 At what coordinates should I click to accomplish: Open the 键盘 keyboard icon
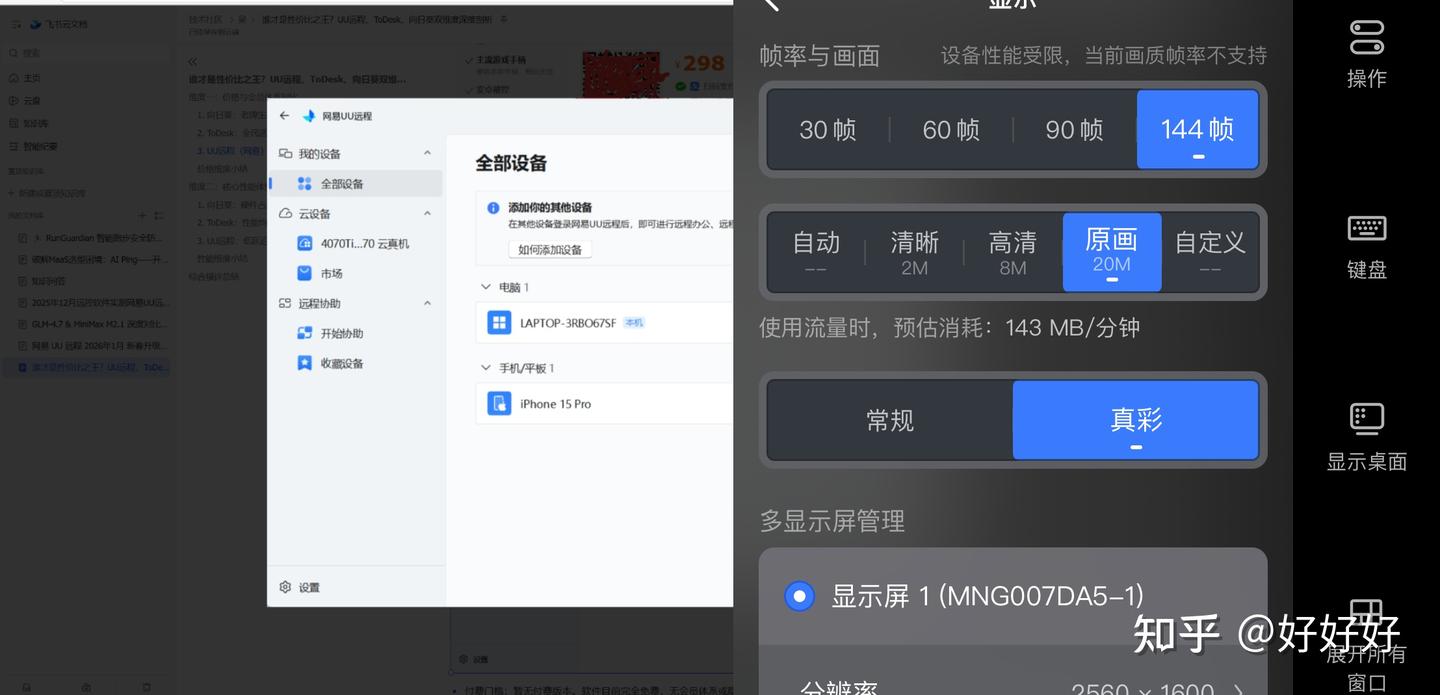click(1366, 228)
